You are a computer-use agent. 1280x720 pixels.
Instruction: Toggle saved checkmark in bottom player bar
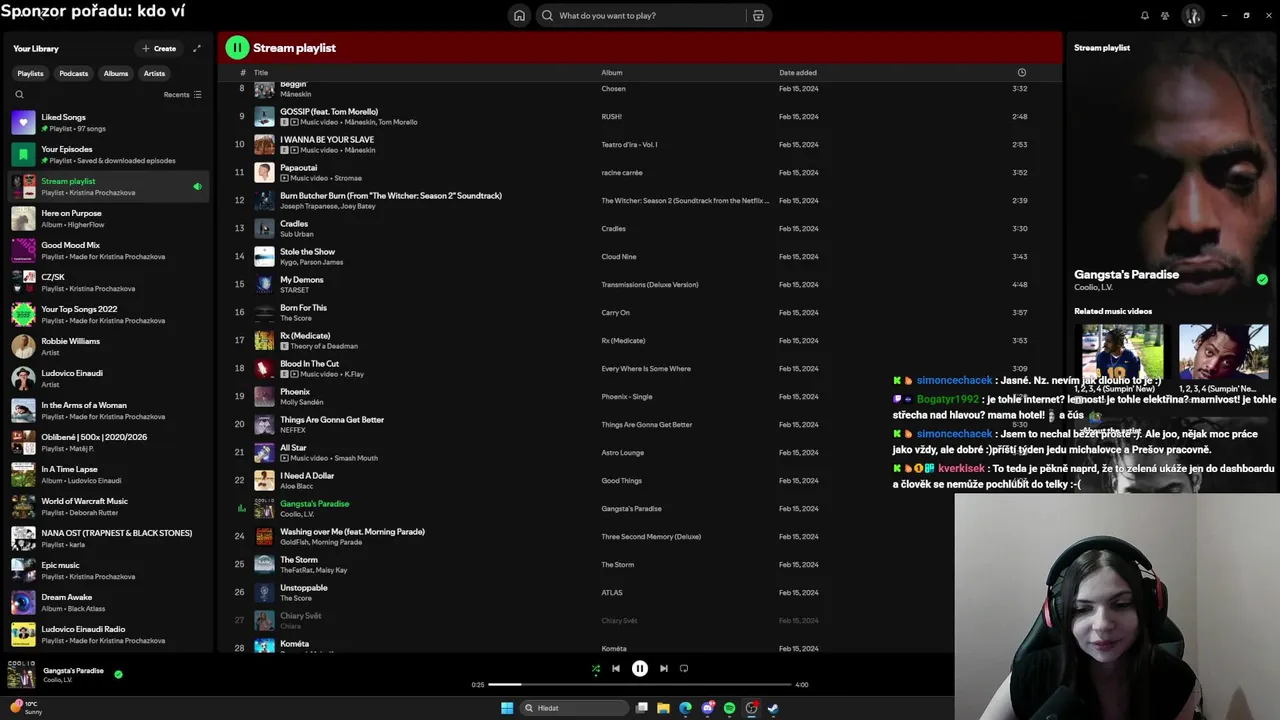(x=118, y=674)
